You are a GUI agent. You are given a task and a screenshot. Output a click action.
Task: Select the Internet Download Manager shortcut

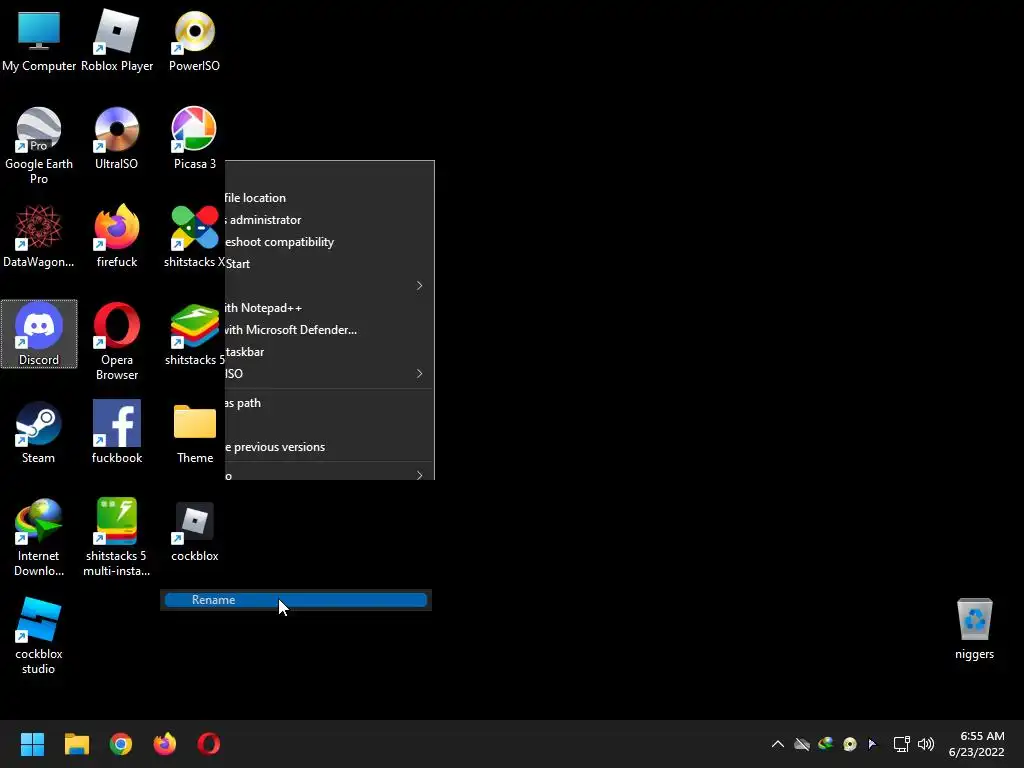click(x=39, y=537)
